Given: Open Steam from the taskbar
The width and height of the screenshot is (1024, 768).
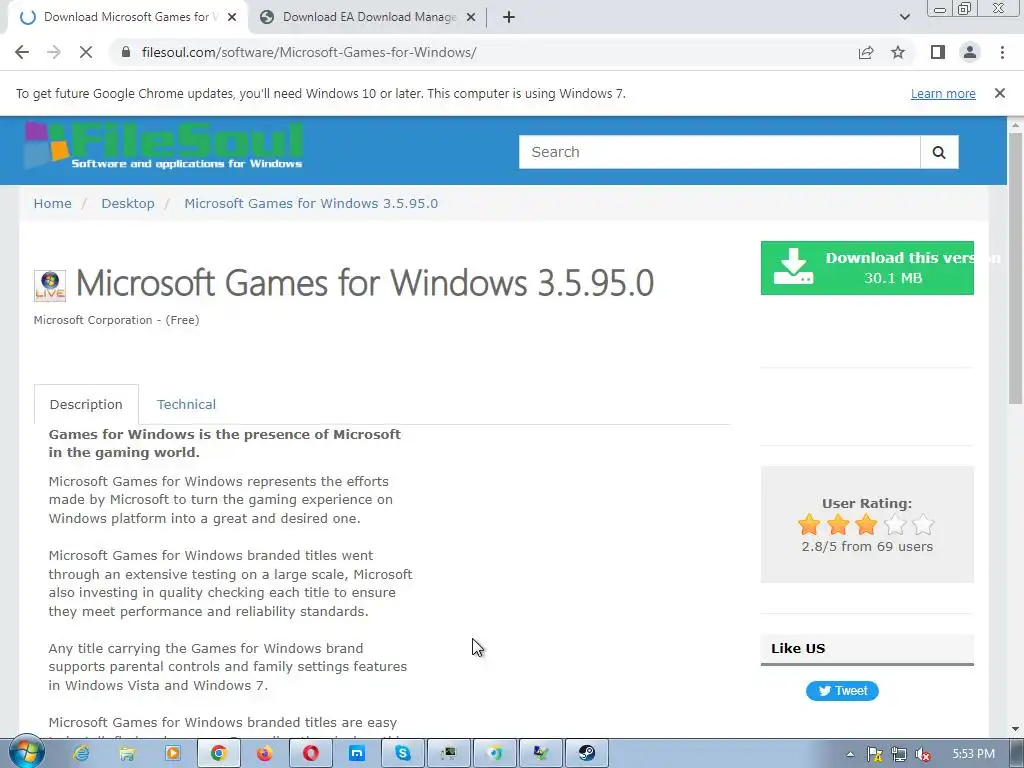Looking at the screenshot, I should pos(586,754).
